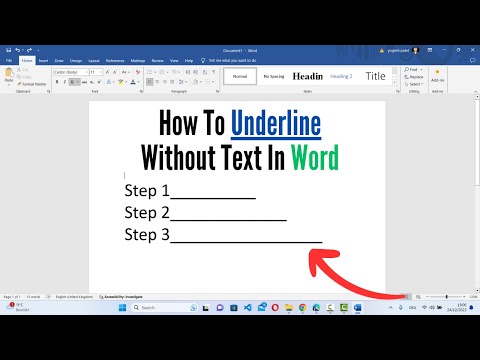Switch to the Draw tab
This screenshot has width=480, height=360.
click(x=59, y=61)
